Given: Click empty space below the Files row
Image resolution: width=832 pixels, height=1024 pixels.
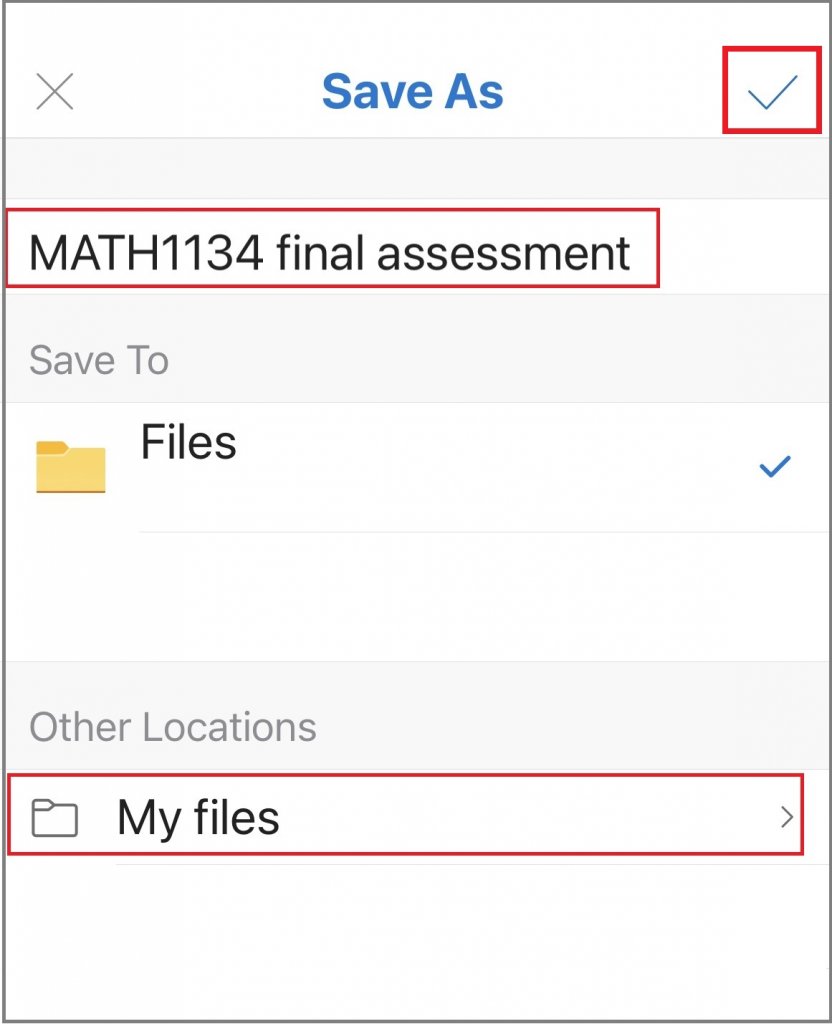Looking at the screenshot, I should [x=418, y=596].
